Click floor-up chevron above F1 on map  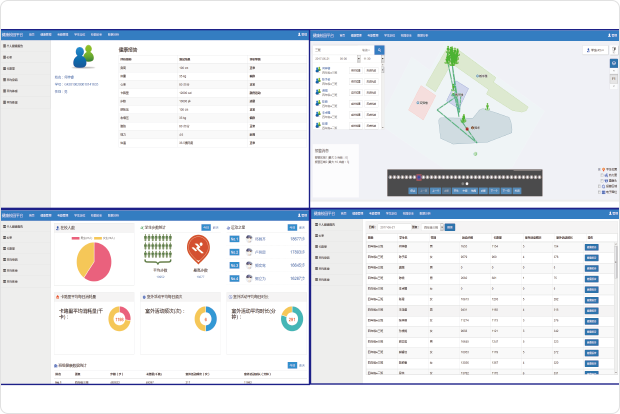[614, 73]
